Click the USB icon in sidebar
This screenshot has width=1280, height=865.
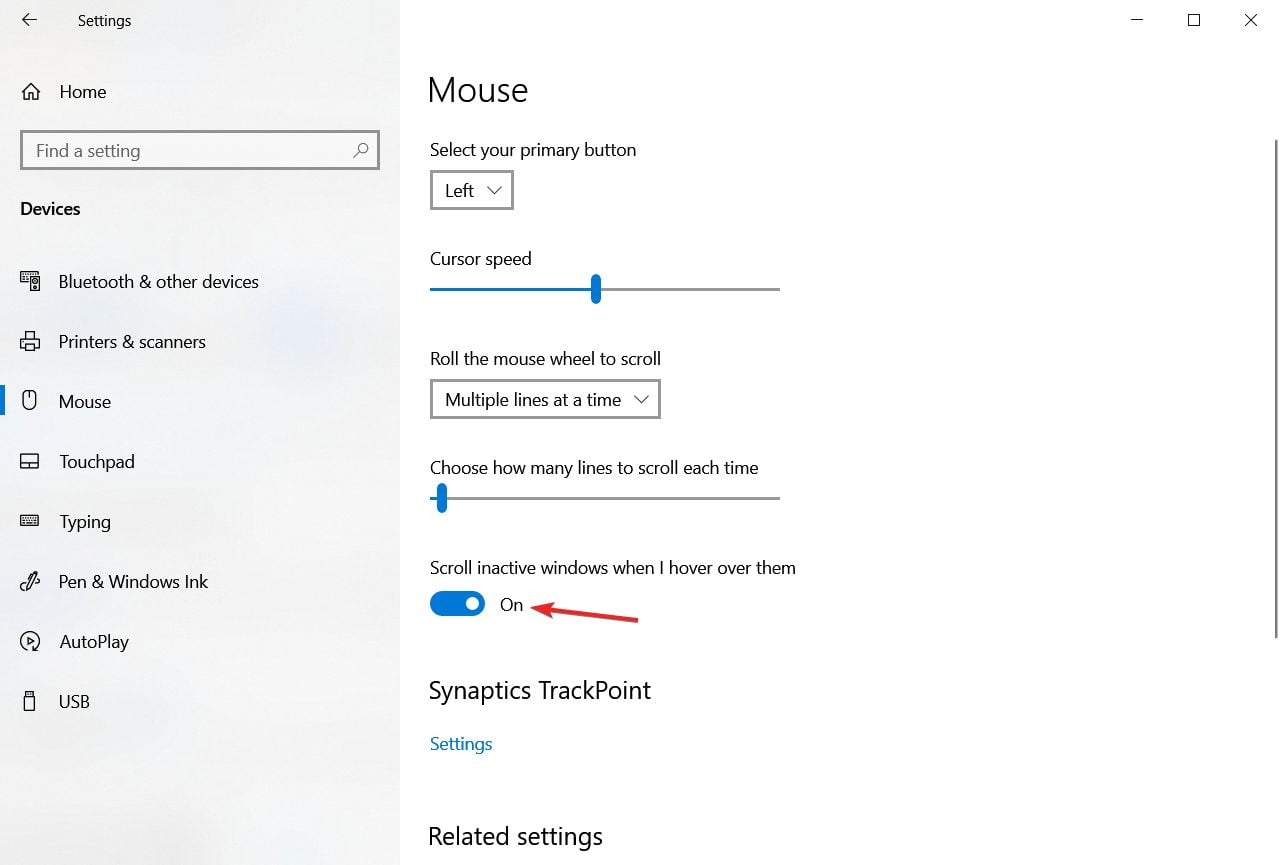coord(30,702)
